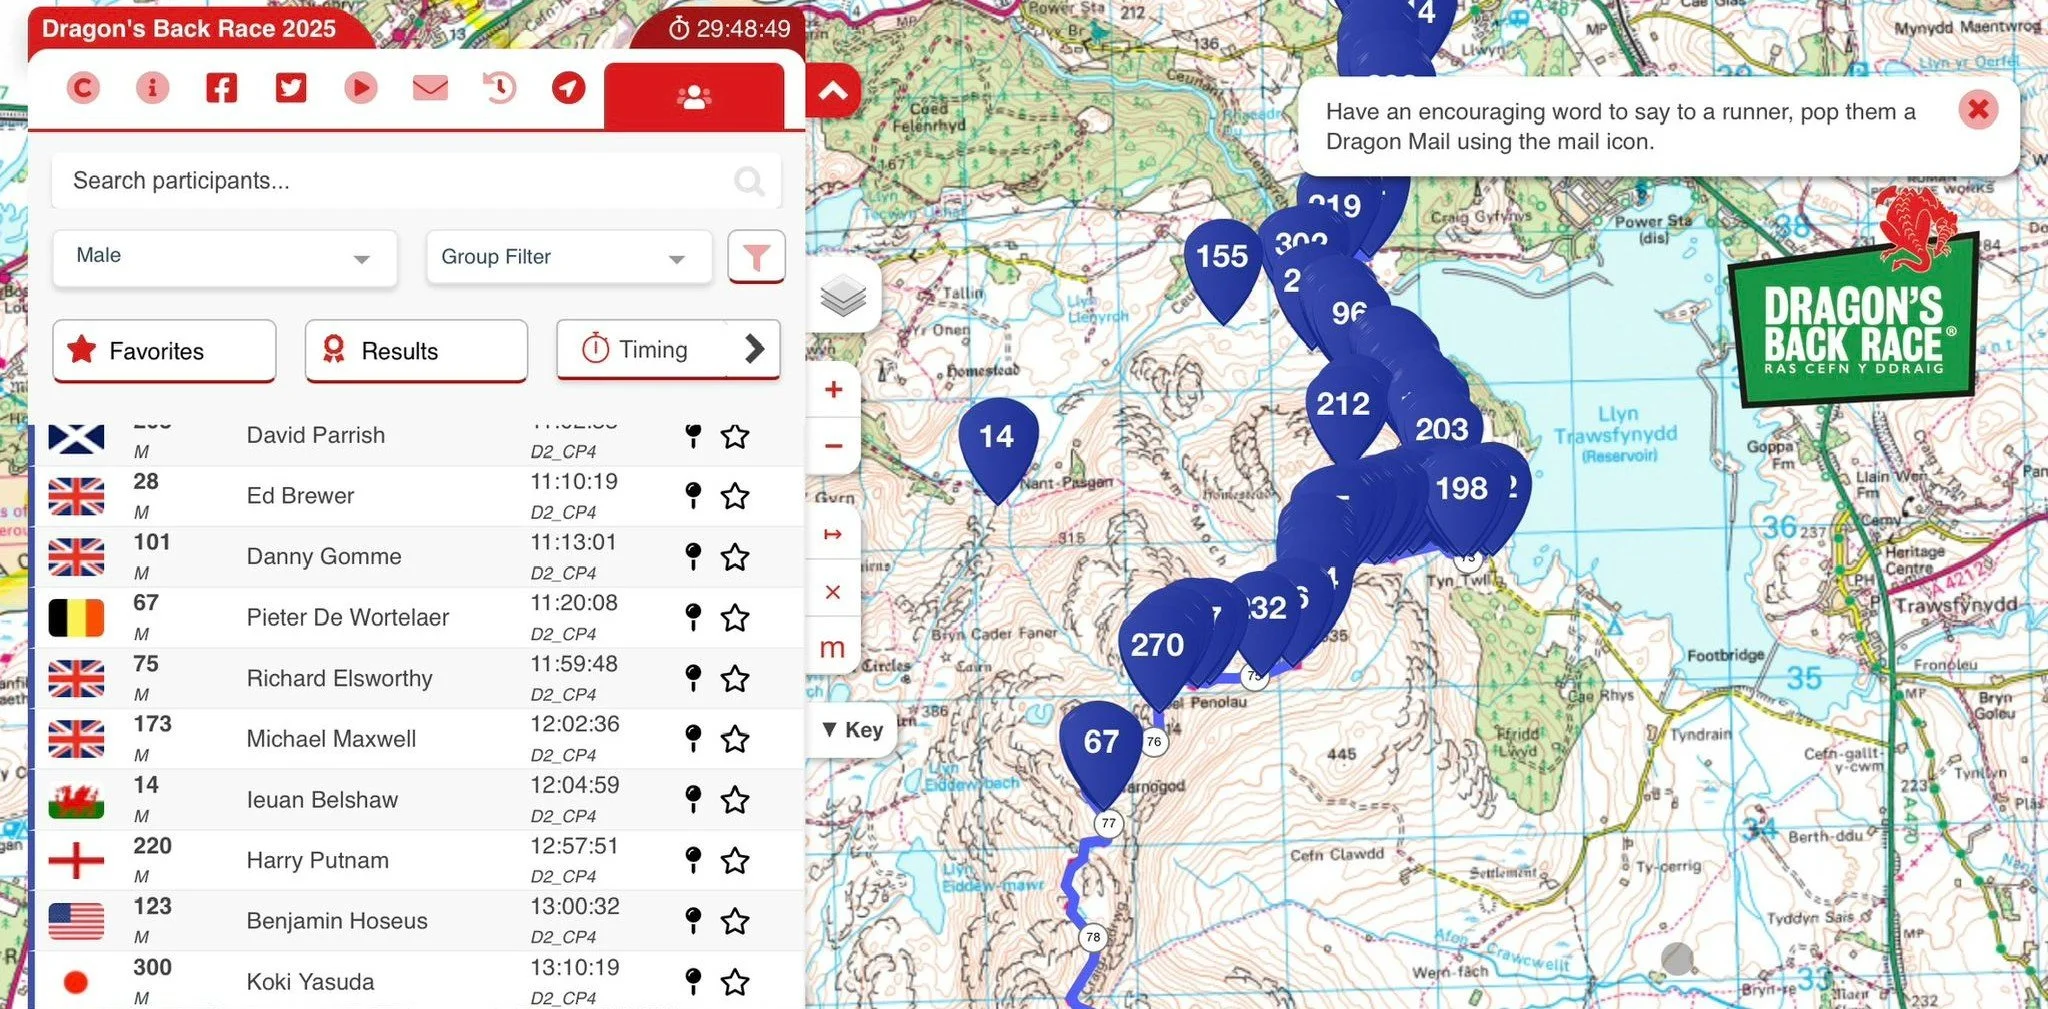Star Danny Gomme as favorite
Viewport: 2048px width, 1009px height.
pos(735,556)
